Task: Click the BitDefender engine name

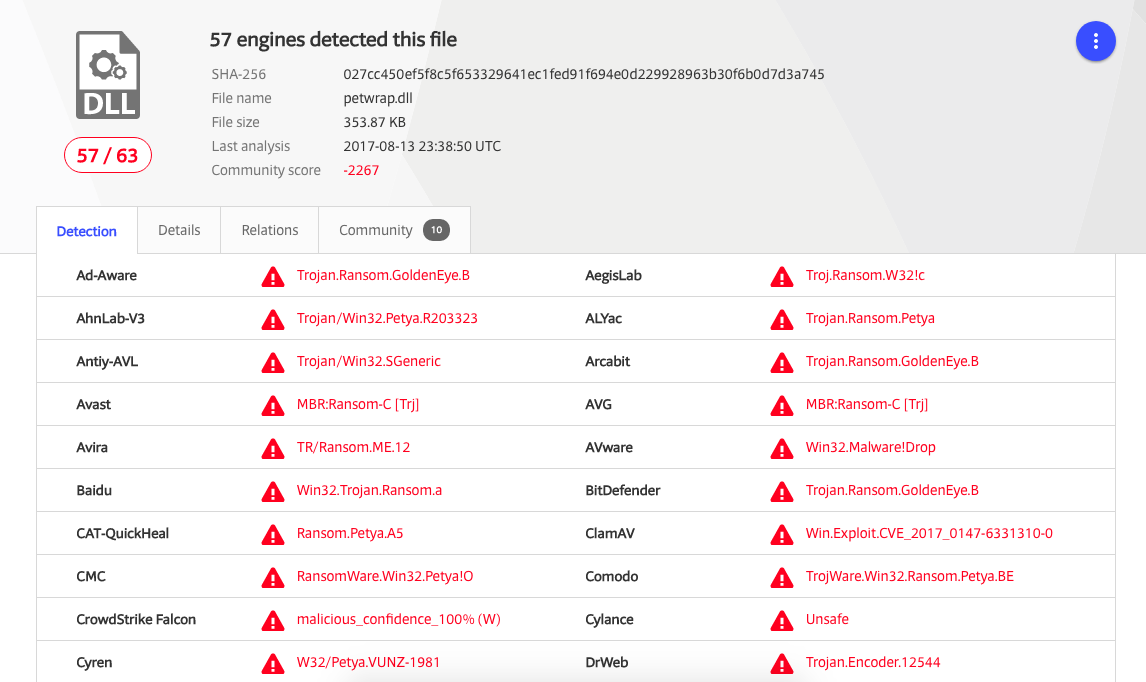Action: [x=622, y=490]
